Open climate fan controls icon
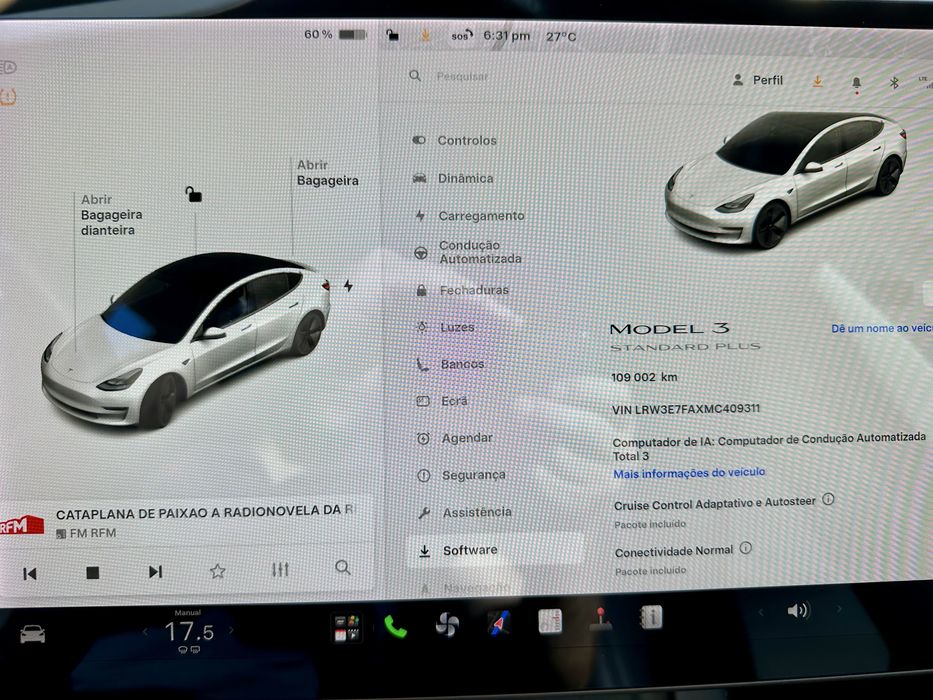 (447, 625)
